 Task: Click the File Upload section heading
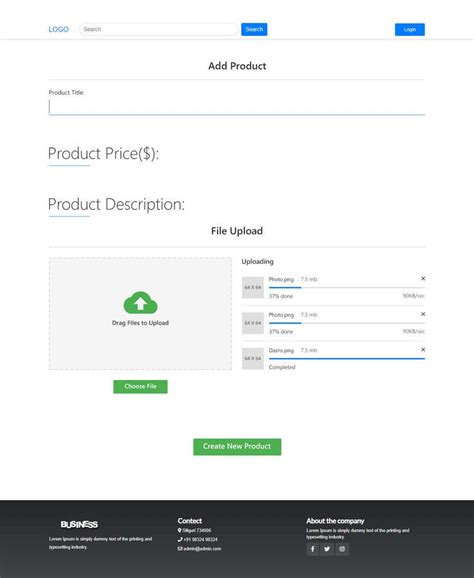point(237,231)
